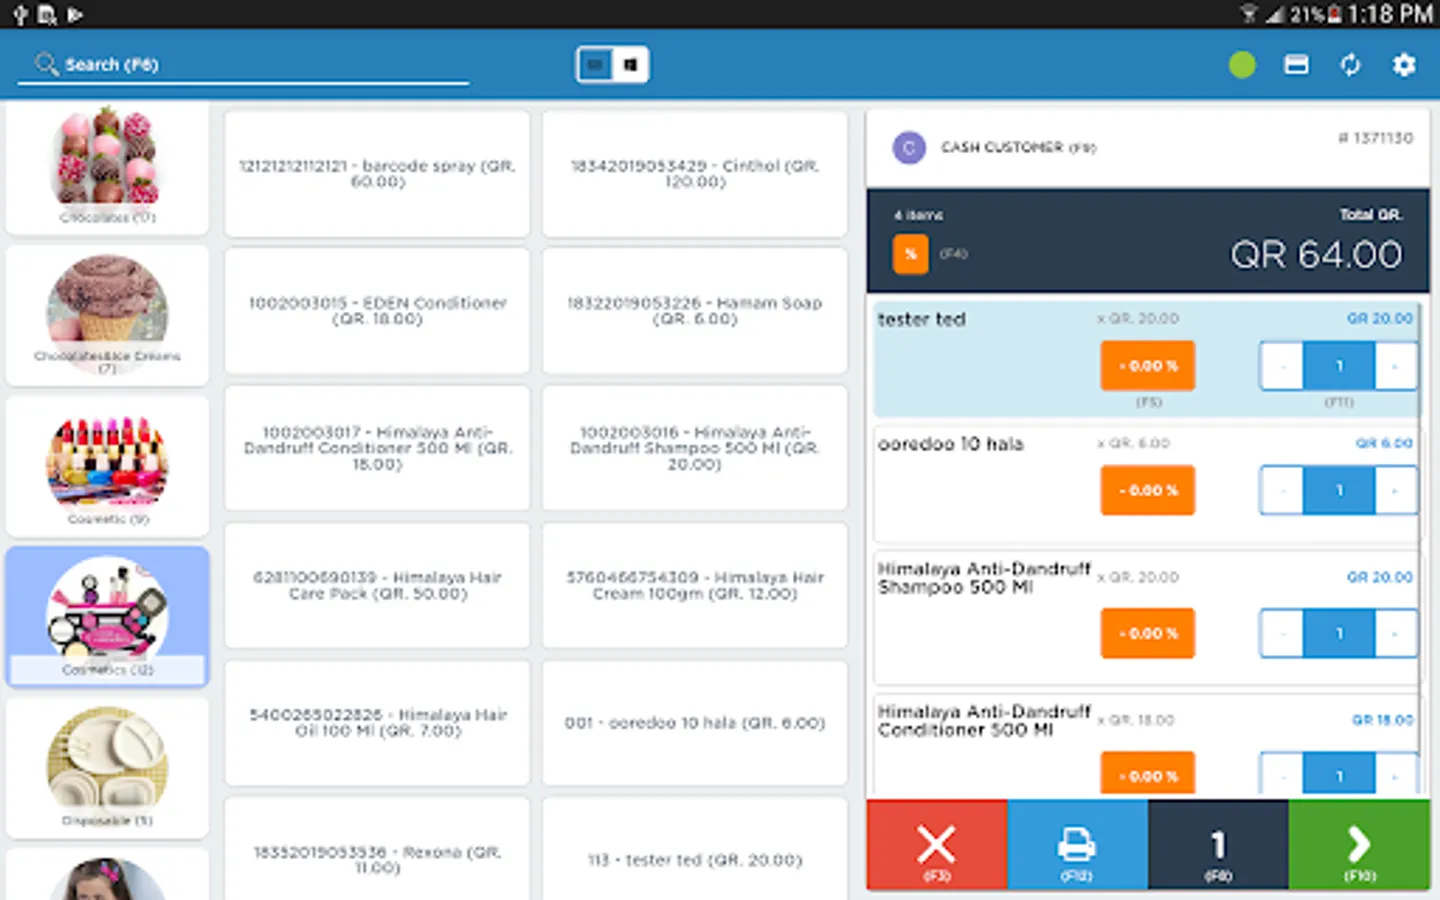Image resolution: width=1440 pixels, height=900 pixels.
Task: Increase quantity of ooredoo 10 hala
Action: pos(1395,490)
